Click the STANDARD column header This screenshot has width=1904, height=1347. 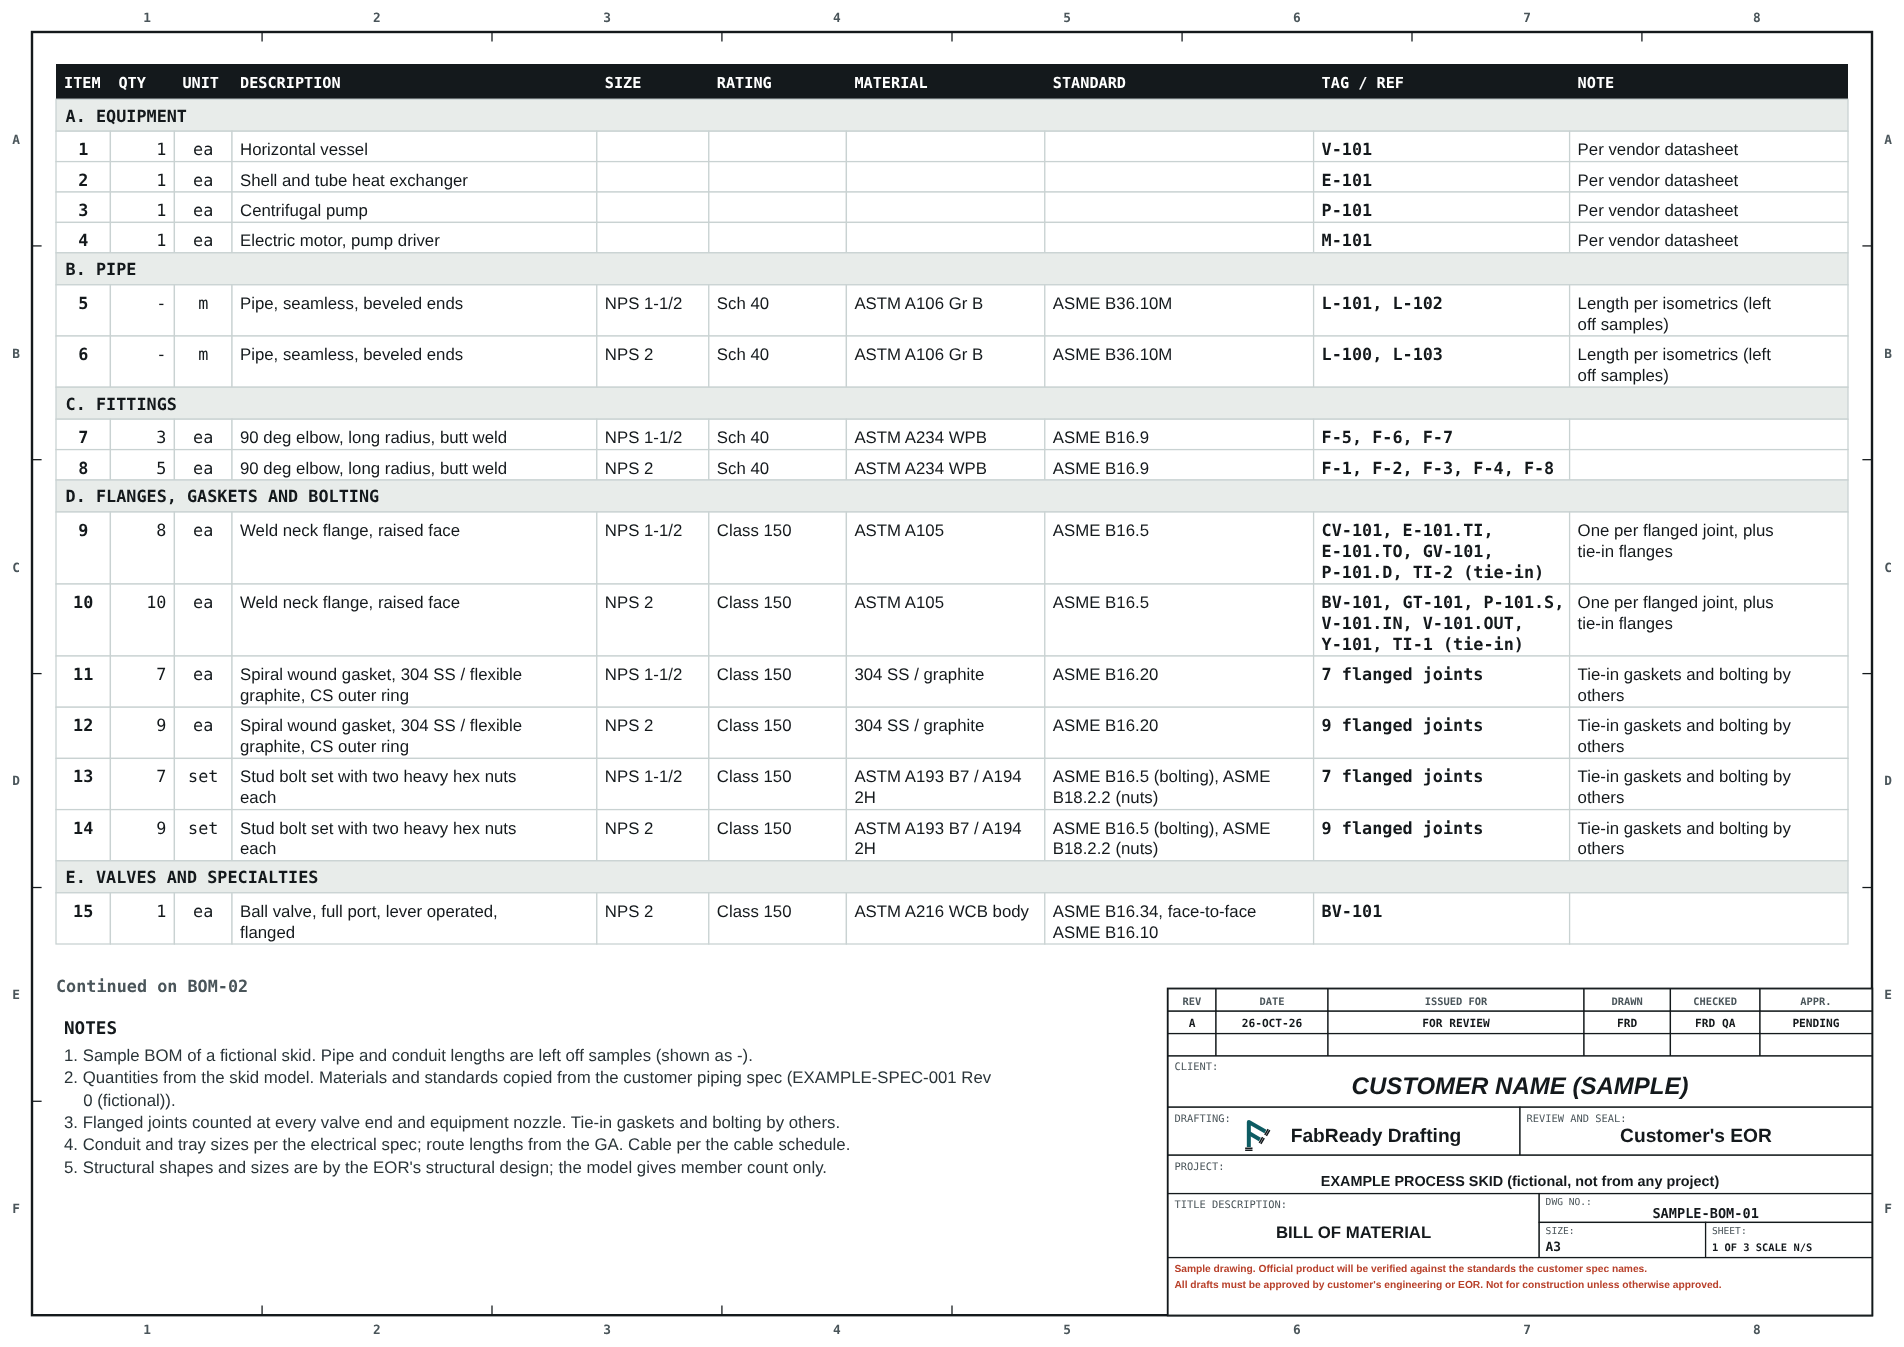(x=1089, y=83)
